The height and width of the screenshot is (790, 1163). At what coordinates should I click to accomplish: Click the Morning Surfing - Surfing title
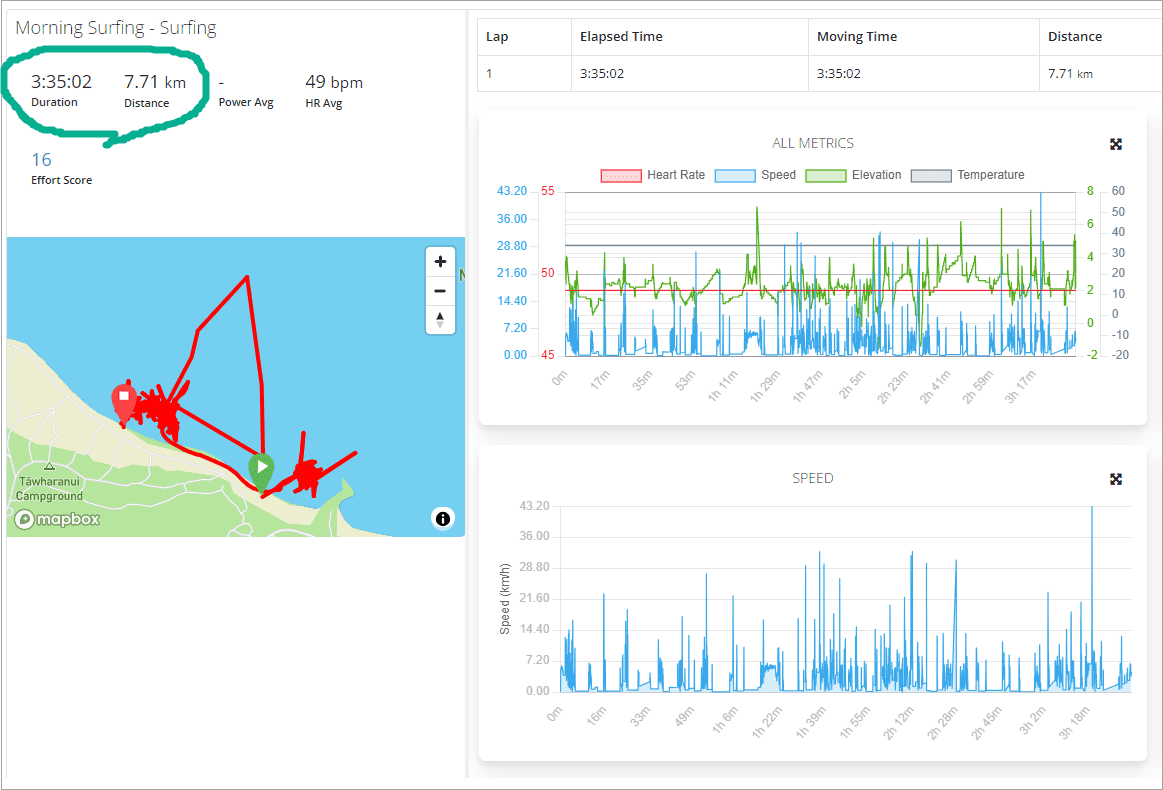pyautogui.click(x=116, y=28)
